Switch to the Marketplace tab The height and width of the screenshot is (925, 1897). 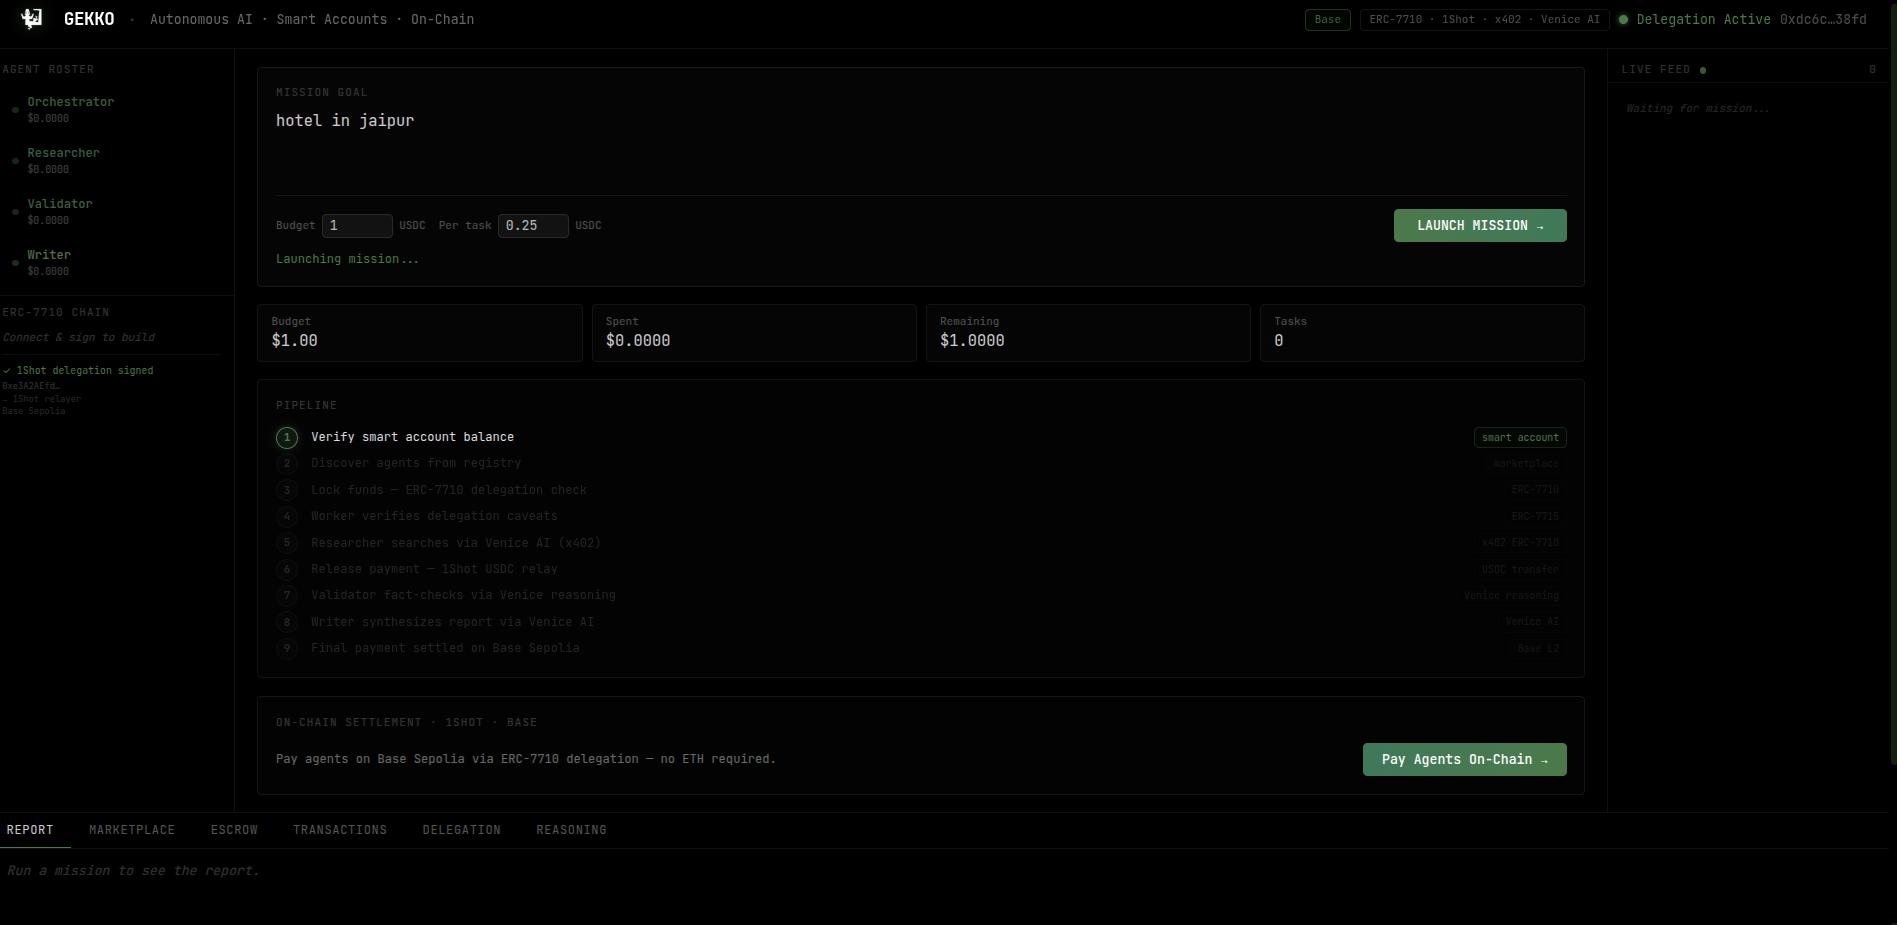[132, 830]
